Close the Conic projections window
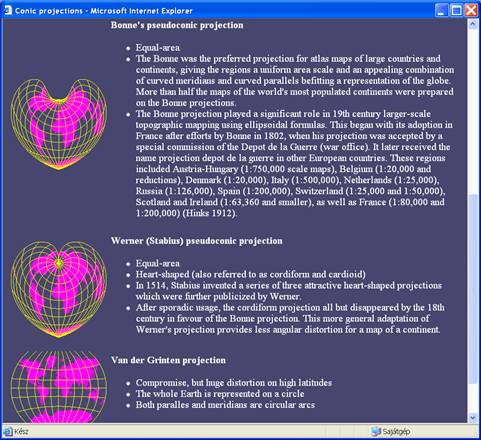Viewport: 481px width, 440px height. click(471, 10)
